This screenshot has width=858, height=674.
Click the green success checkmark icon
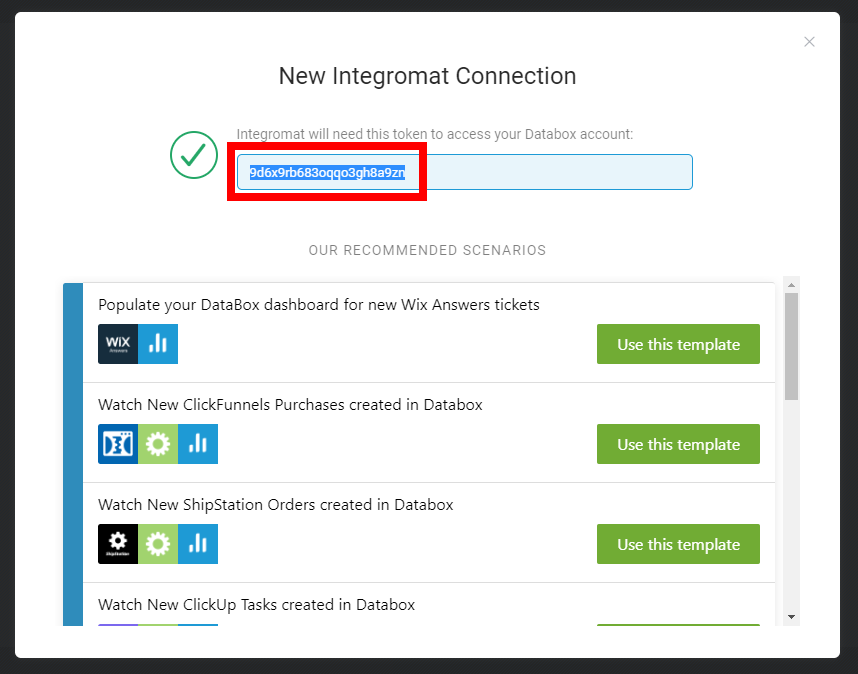194,155
